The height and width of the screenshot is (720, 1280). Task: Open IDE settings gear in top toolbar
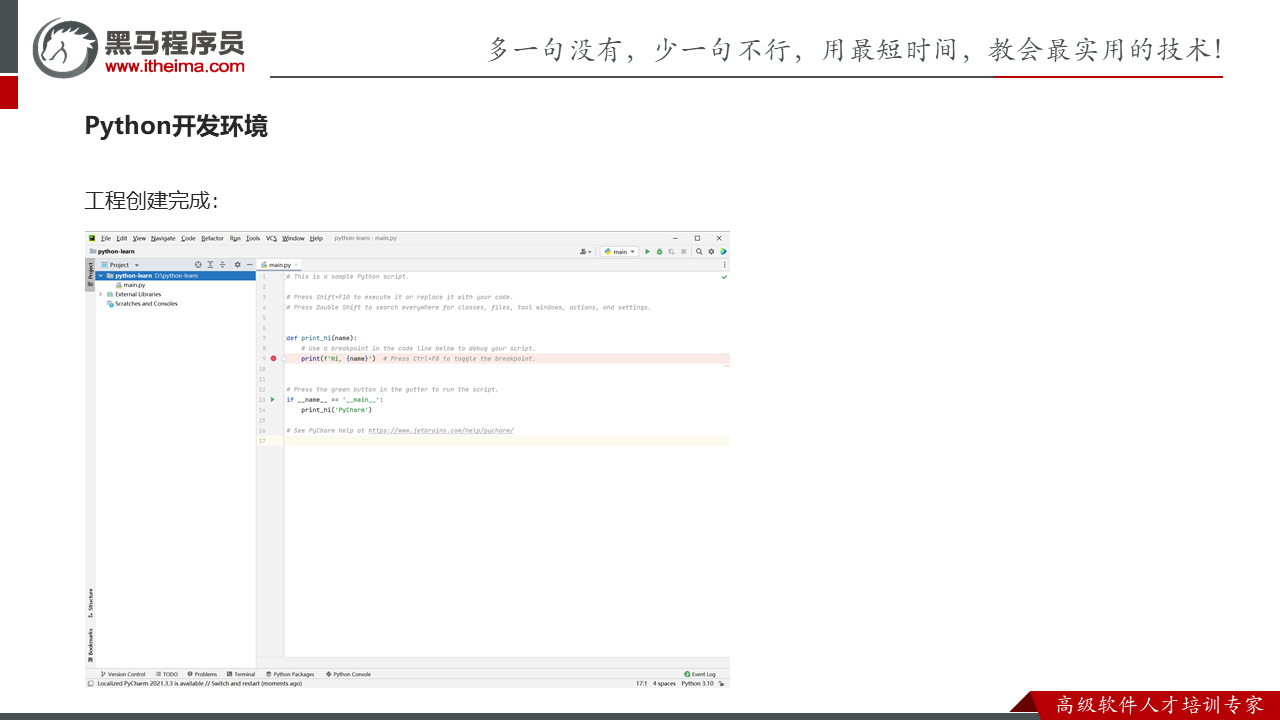coord(711,252)
